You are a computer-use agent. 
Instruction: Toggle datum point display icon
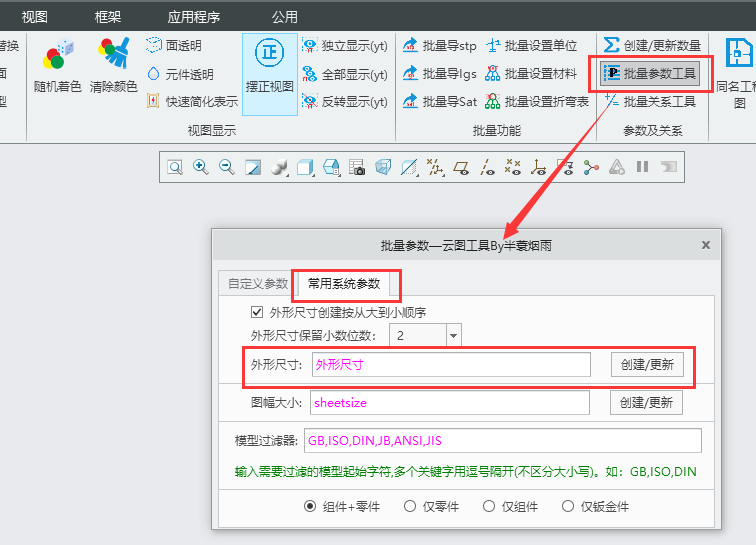513,167
